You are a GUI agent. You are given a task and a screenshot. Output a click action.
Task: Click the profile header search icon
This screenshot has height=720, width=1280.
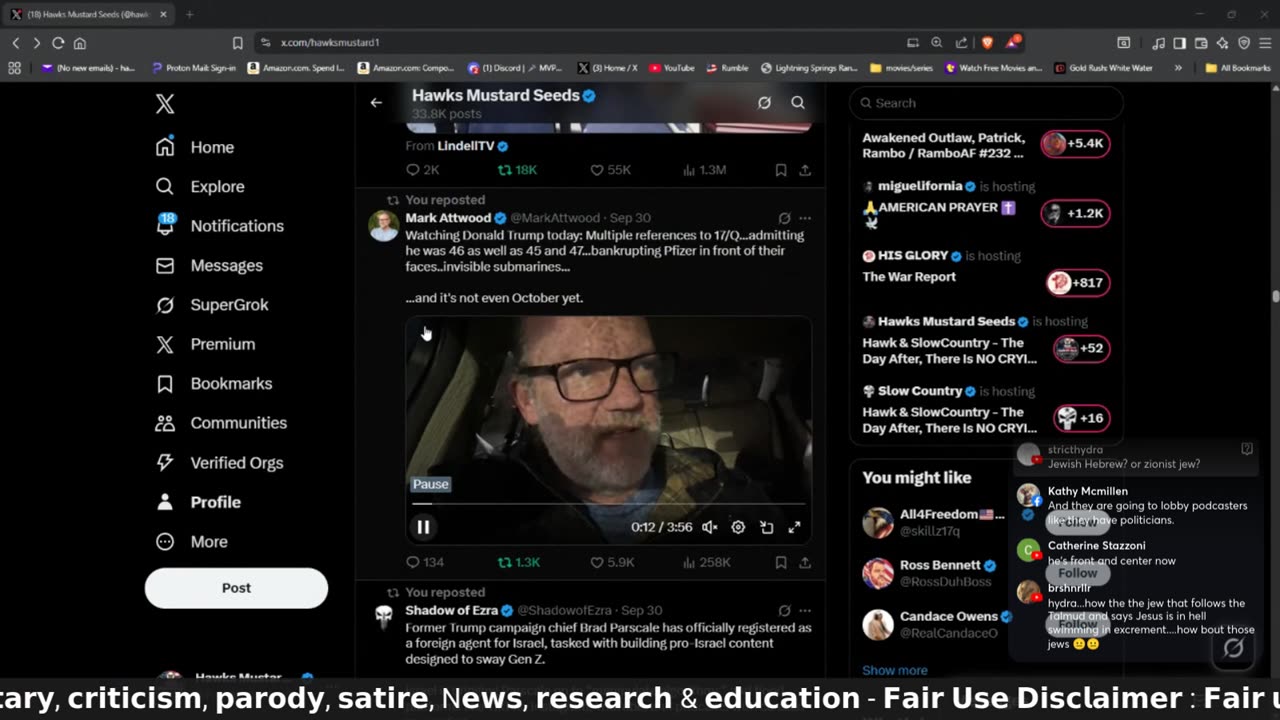click(798, 102)
